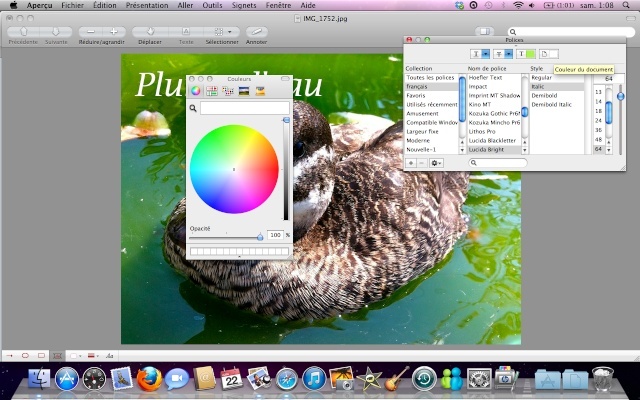Select the Impact font in the list
640x400 pixels.
(x=479, y=86)
